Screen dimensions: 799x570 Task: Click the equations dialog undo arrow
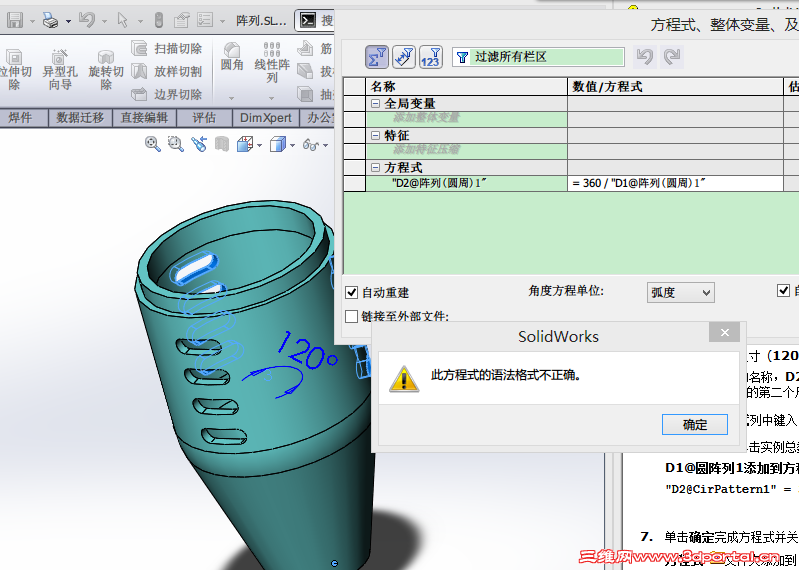coord(645,57)
